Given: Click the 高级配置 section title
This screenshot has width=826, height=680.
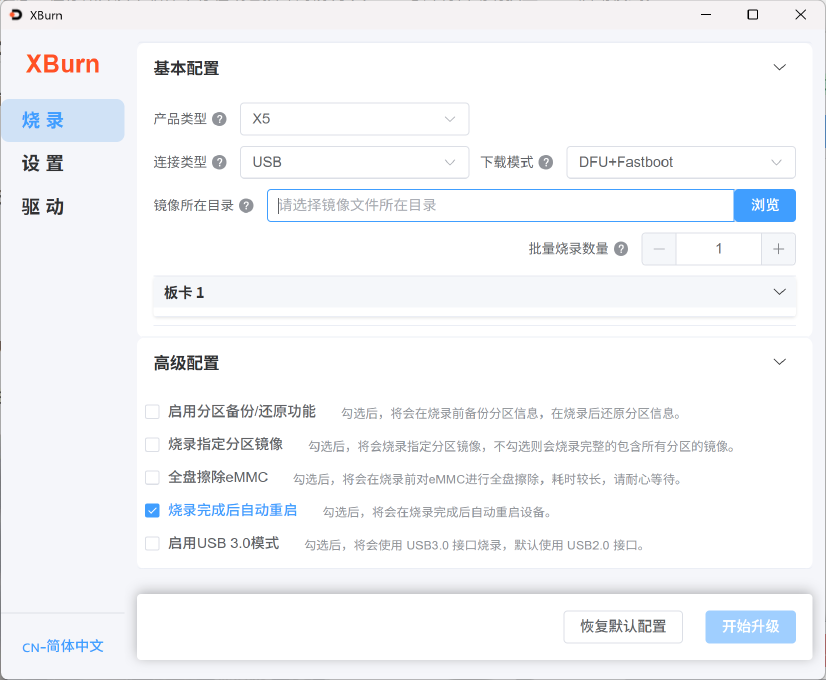Looking at the screenshot, I should point(186,363).
